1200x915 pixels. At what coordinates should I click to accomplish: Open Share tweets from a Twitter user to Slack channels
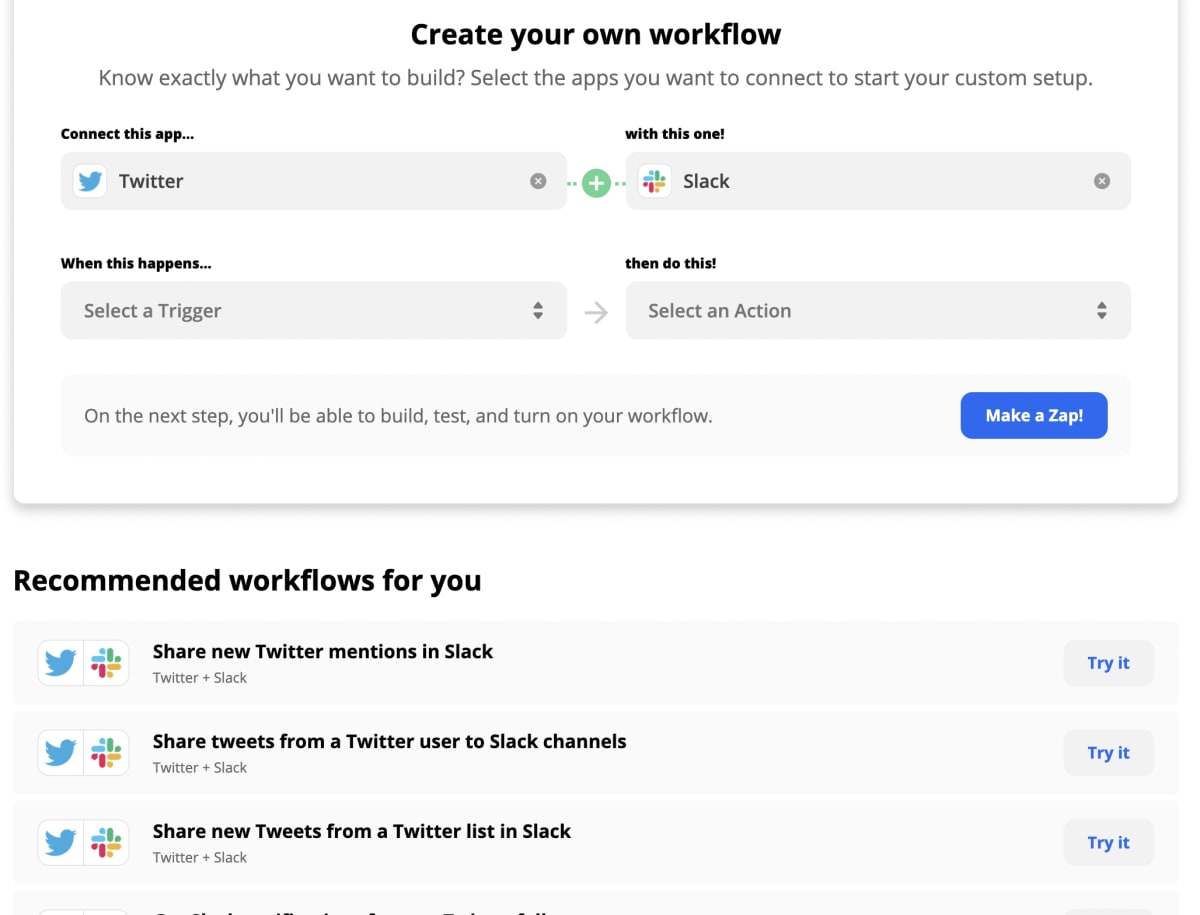[x=390, y=741]
